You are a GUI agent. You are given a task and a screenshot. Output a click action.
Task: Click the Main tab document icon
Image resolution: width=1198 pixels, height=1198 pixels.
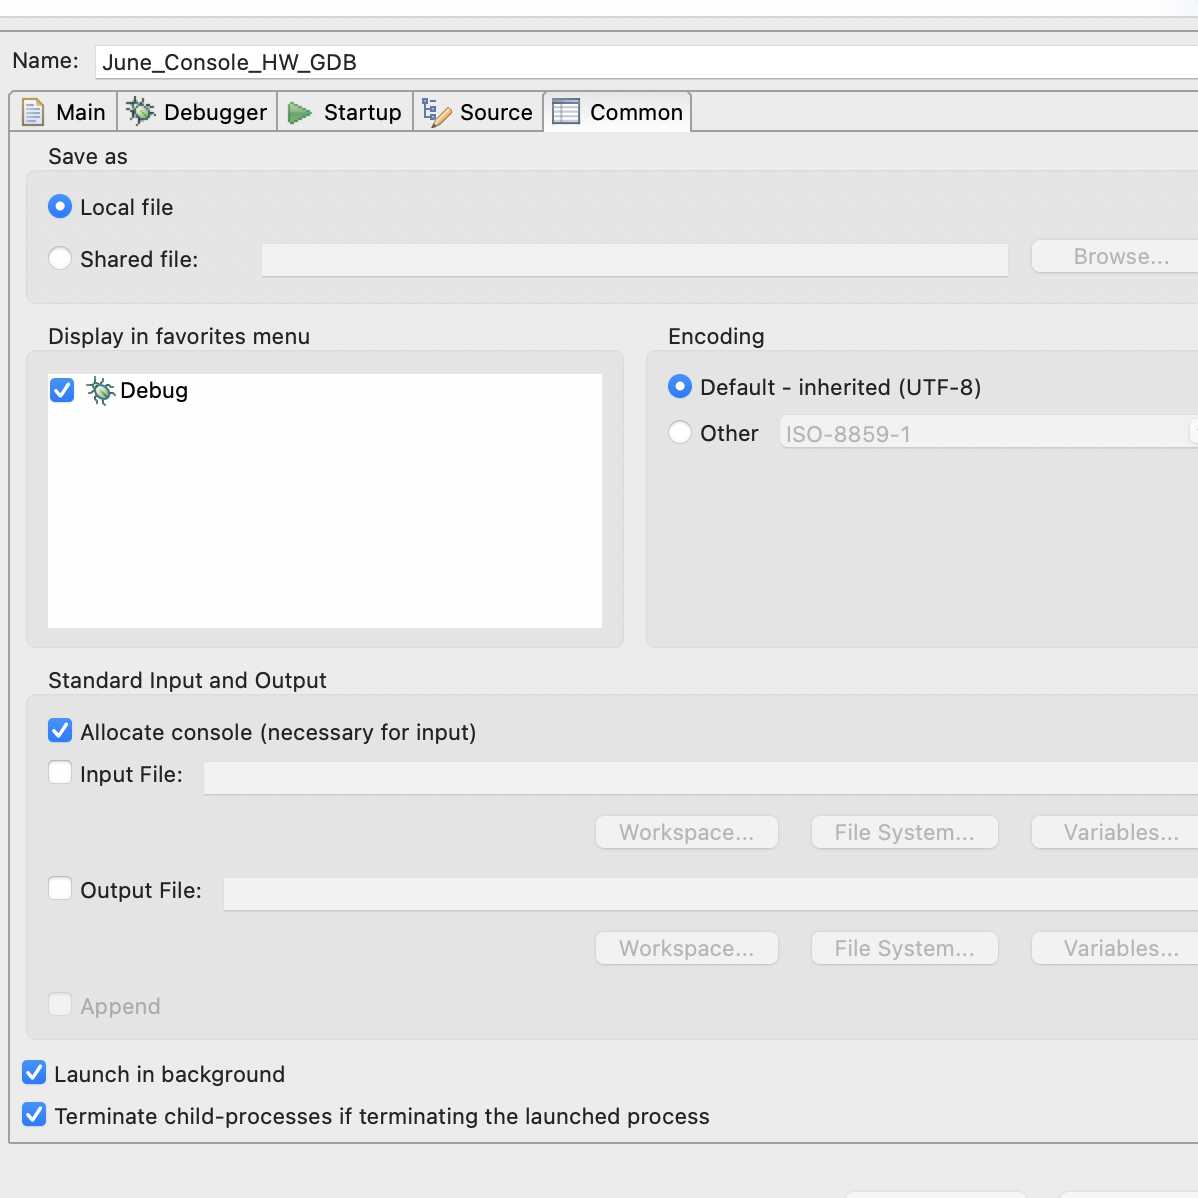(x=33, y=112)
